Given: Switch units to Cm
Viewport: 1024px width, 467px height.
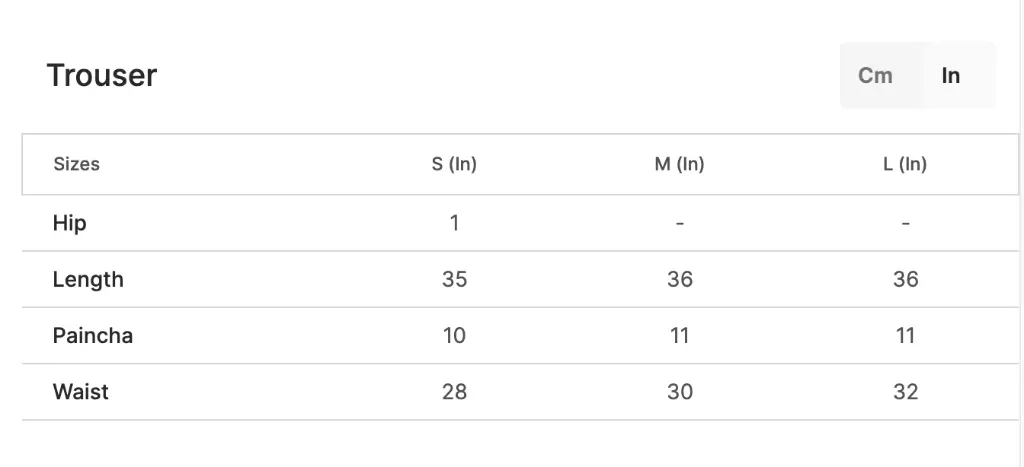Looking at the screenshot, I should coord(875,75).
